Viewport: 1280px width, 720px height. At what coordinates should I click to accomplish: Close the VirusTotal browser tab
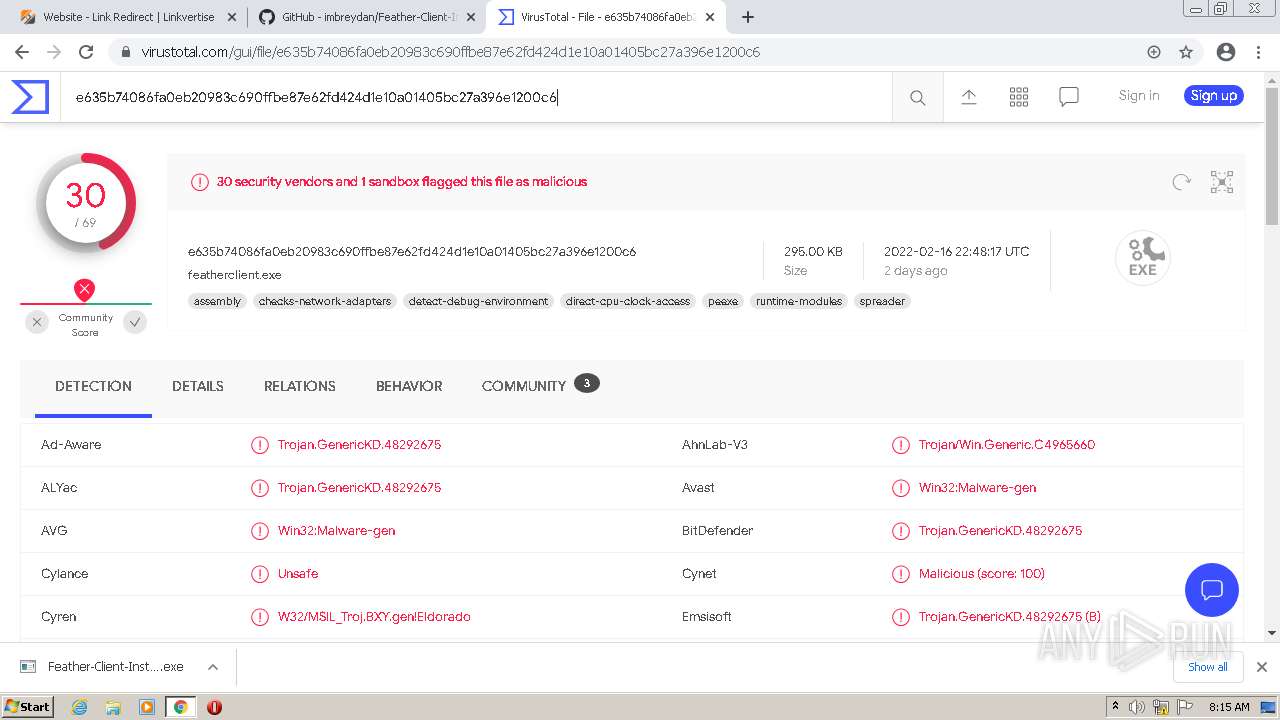click(x=709, y=17)
